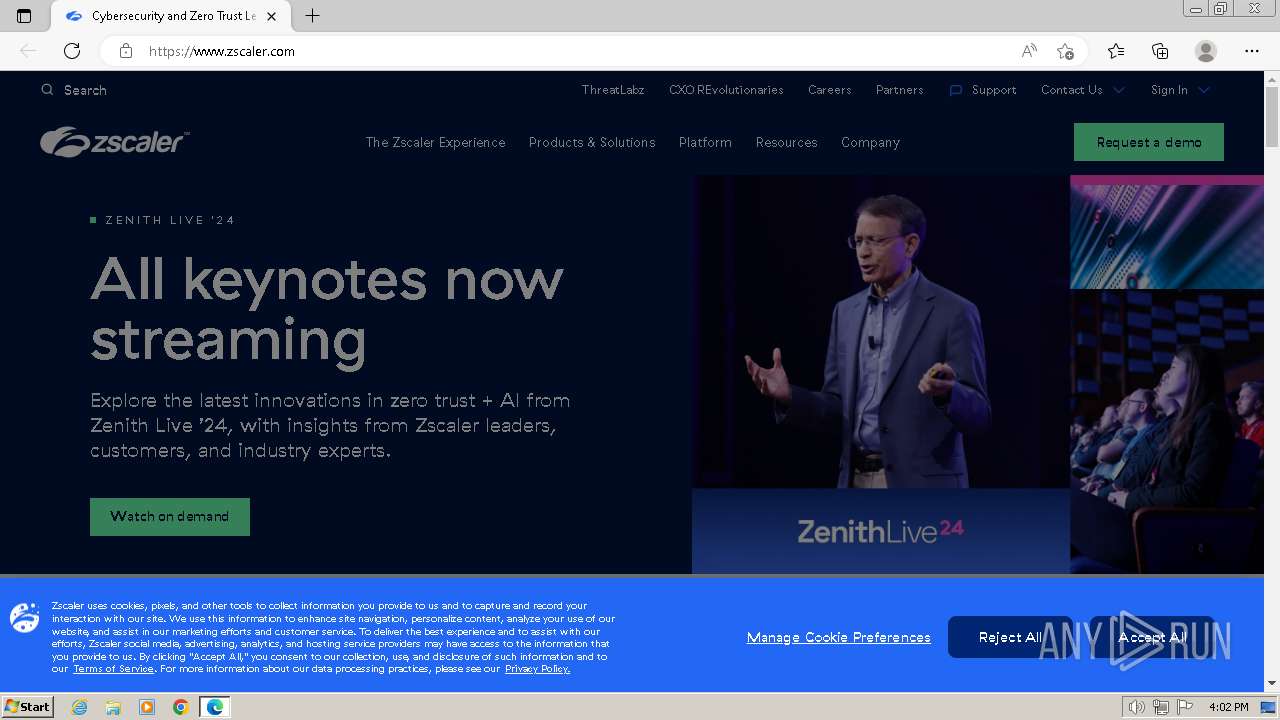Go to the Careers page
Image resolution: width=1280 pixels, height=720 pixels.
point(830,90)
